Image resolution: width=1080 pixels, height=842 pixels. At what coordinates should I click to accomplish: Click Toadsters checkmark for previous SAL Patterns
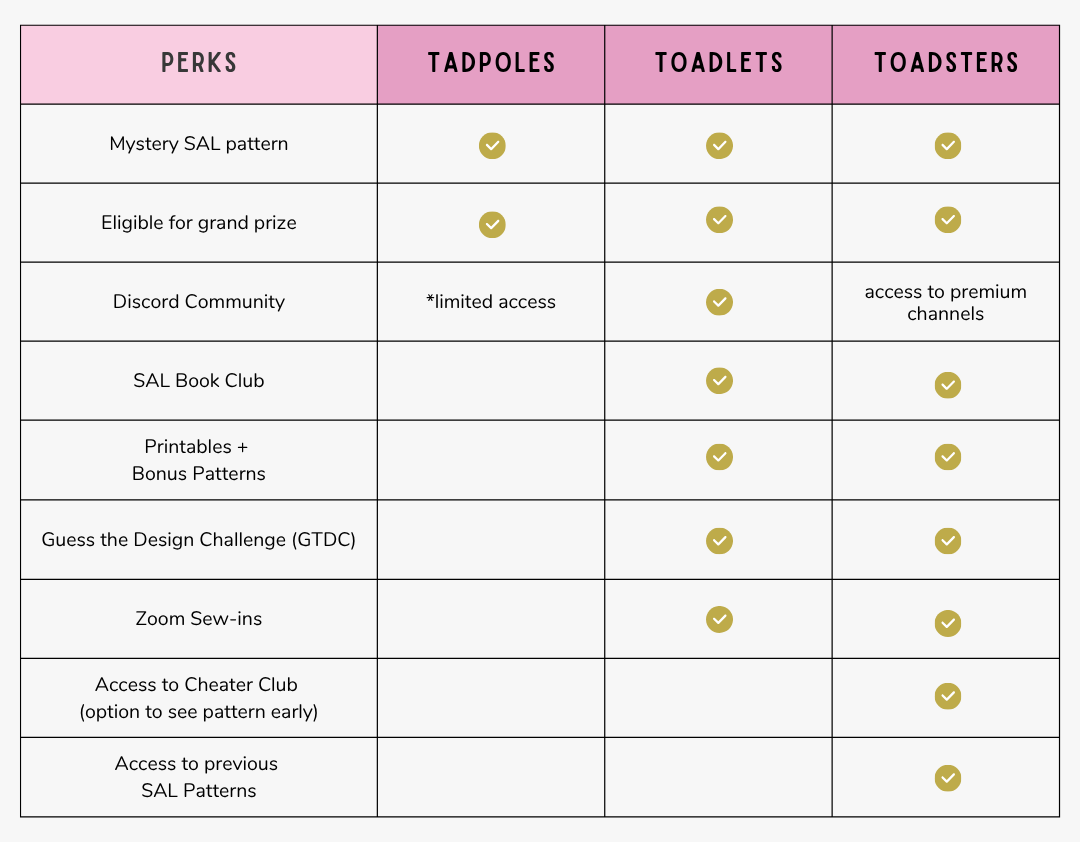point(947,778)
